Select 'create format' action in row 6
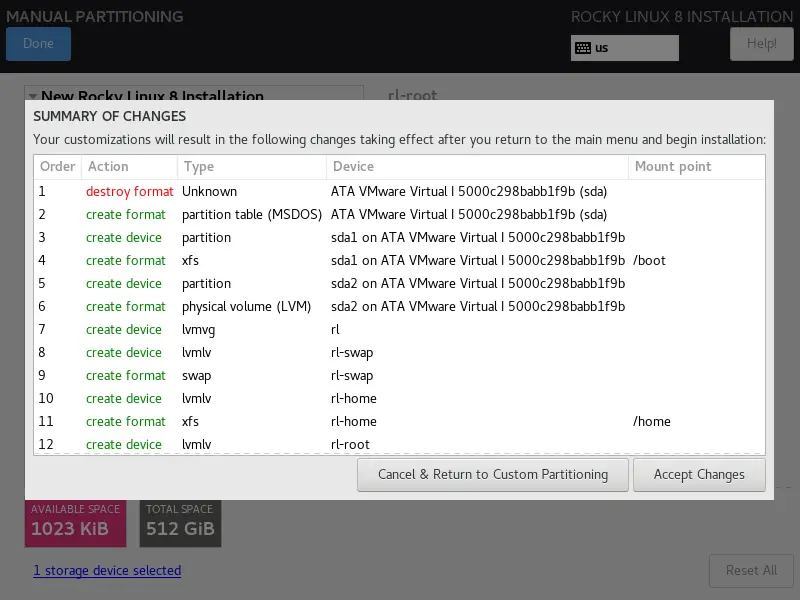The image size is (800, 600). (126, 307)
